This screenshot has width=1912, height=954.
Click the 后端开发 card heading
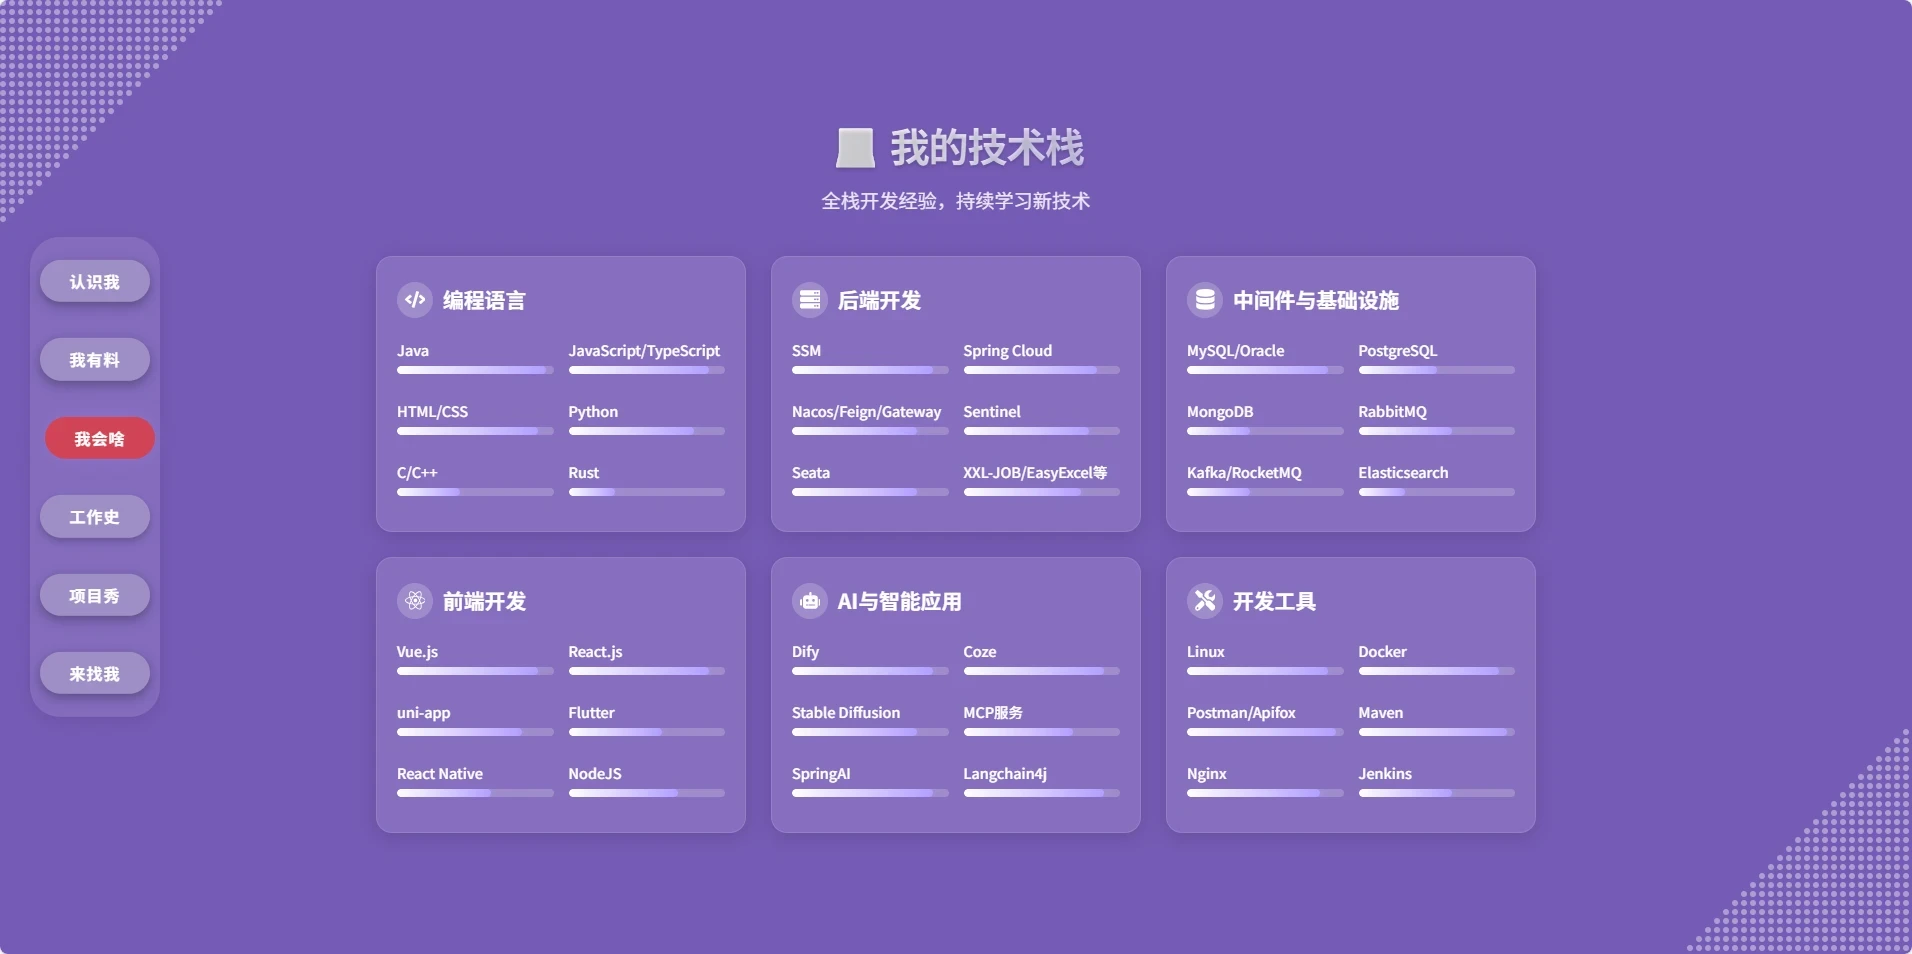click(x=879, y=300)
